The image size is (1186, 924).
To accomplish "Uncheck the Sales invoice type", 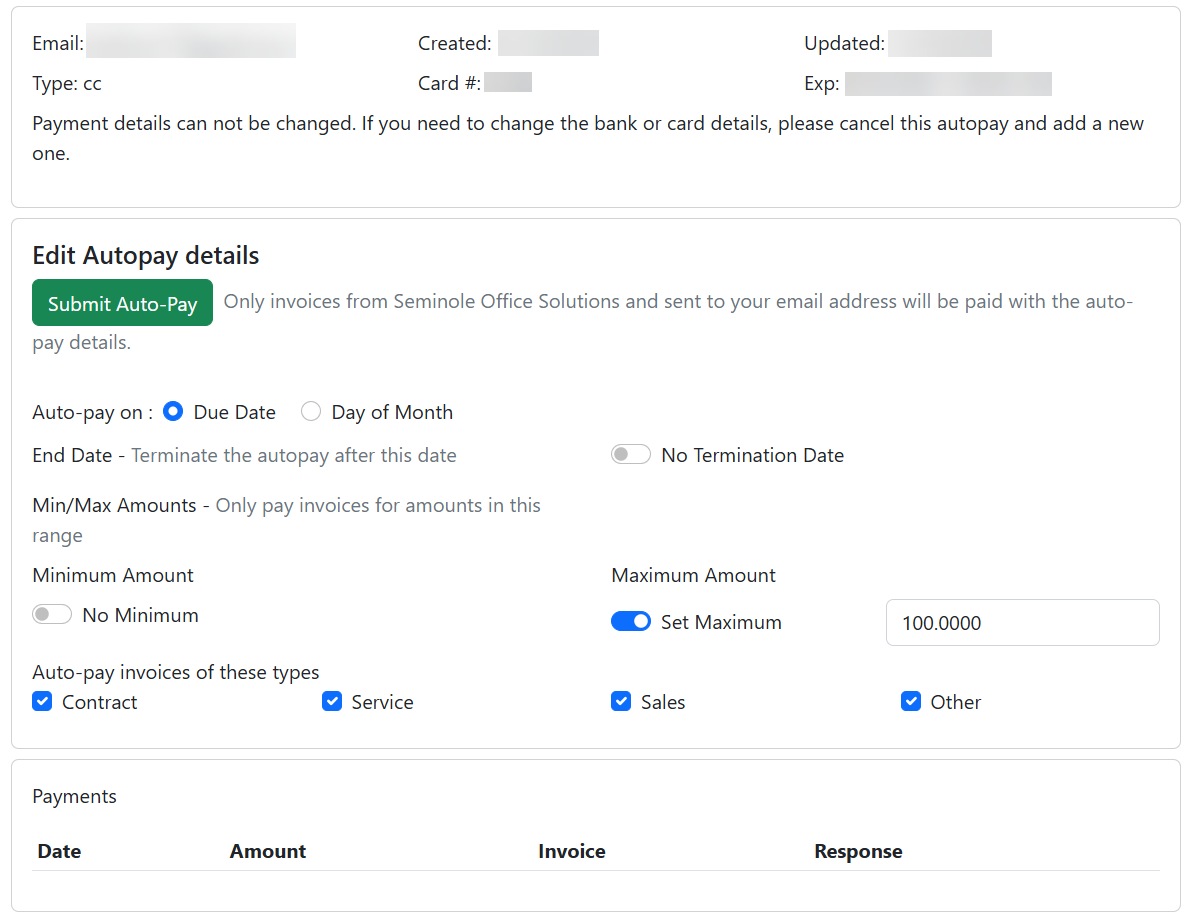I will pyautogui.click(x=621, y=701).
